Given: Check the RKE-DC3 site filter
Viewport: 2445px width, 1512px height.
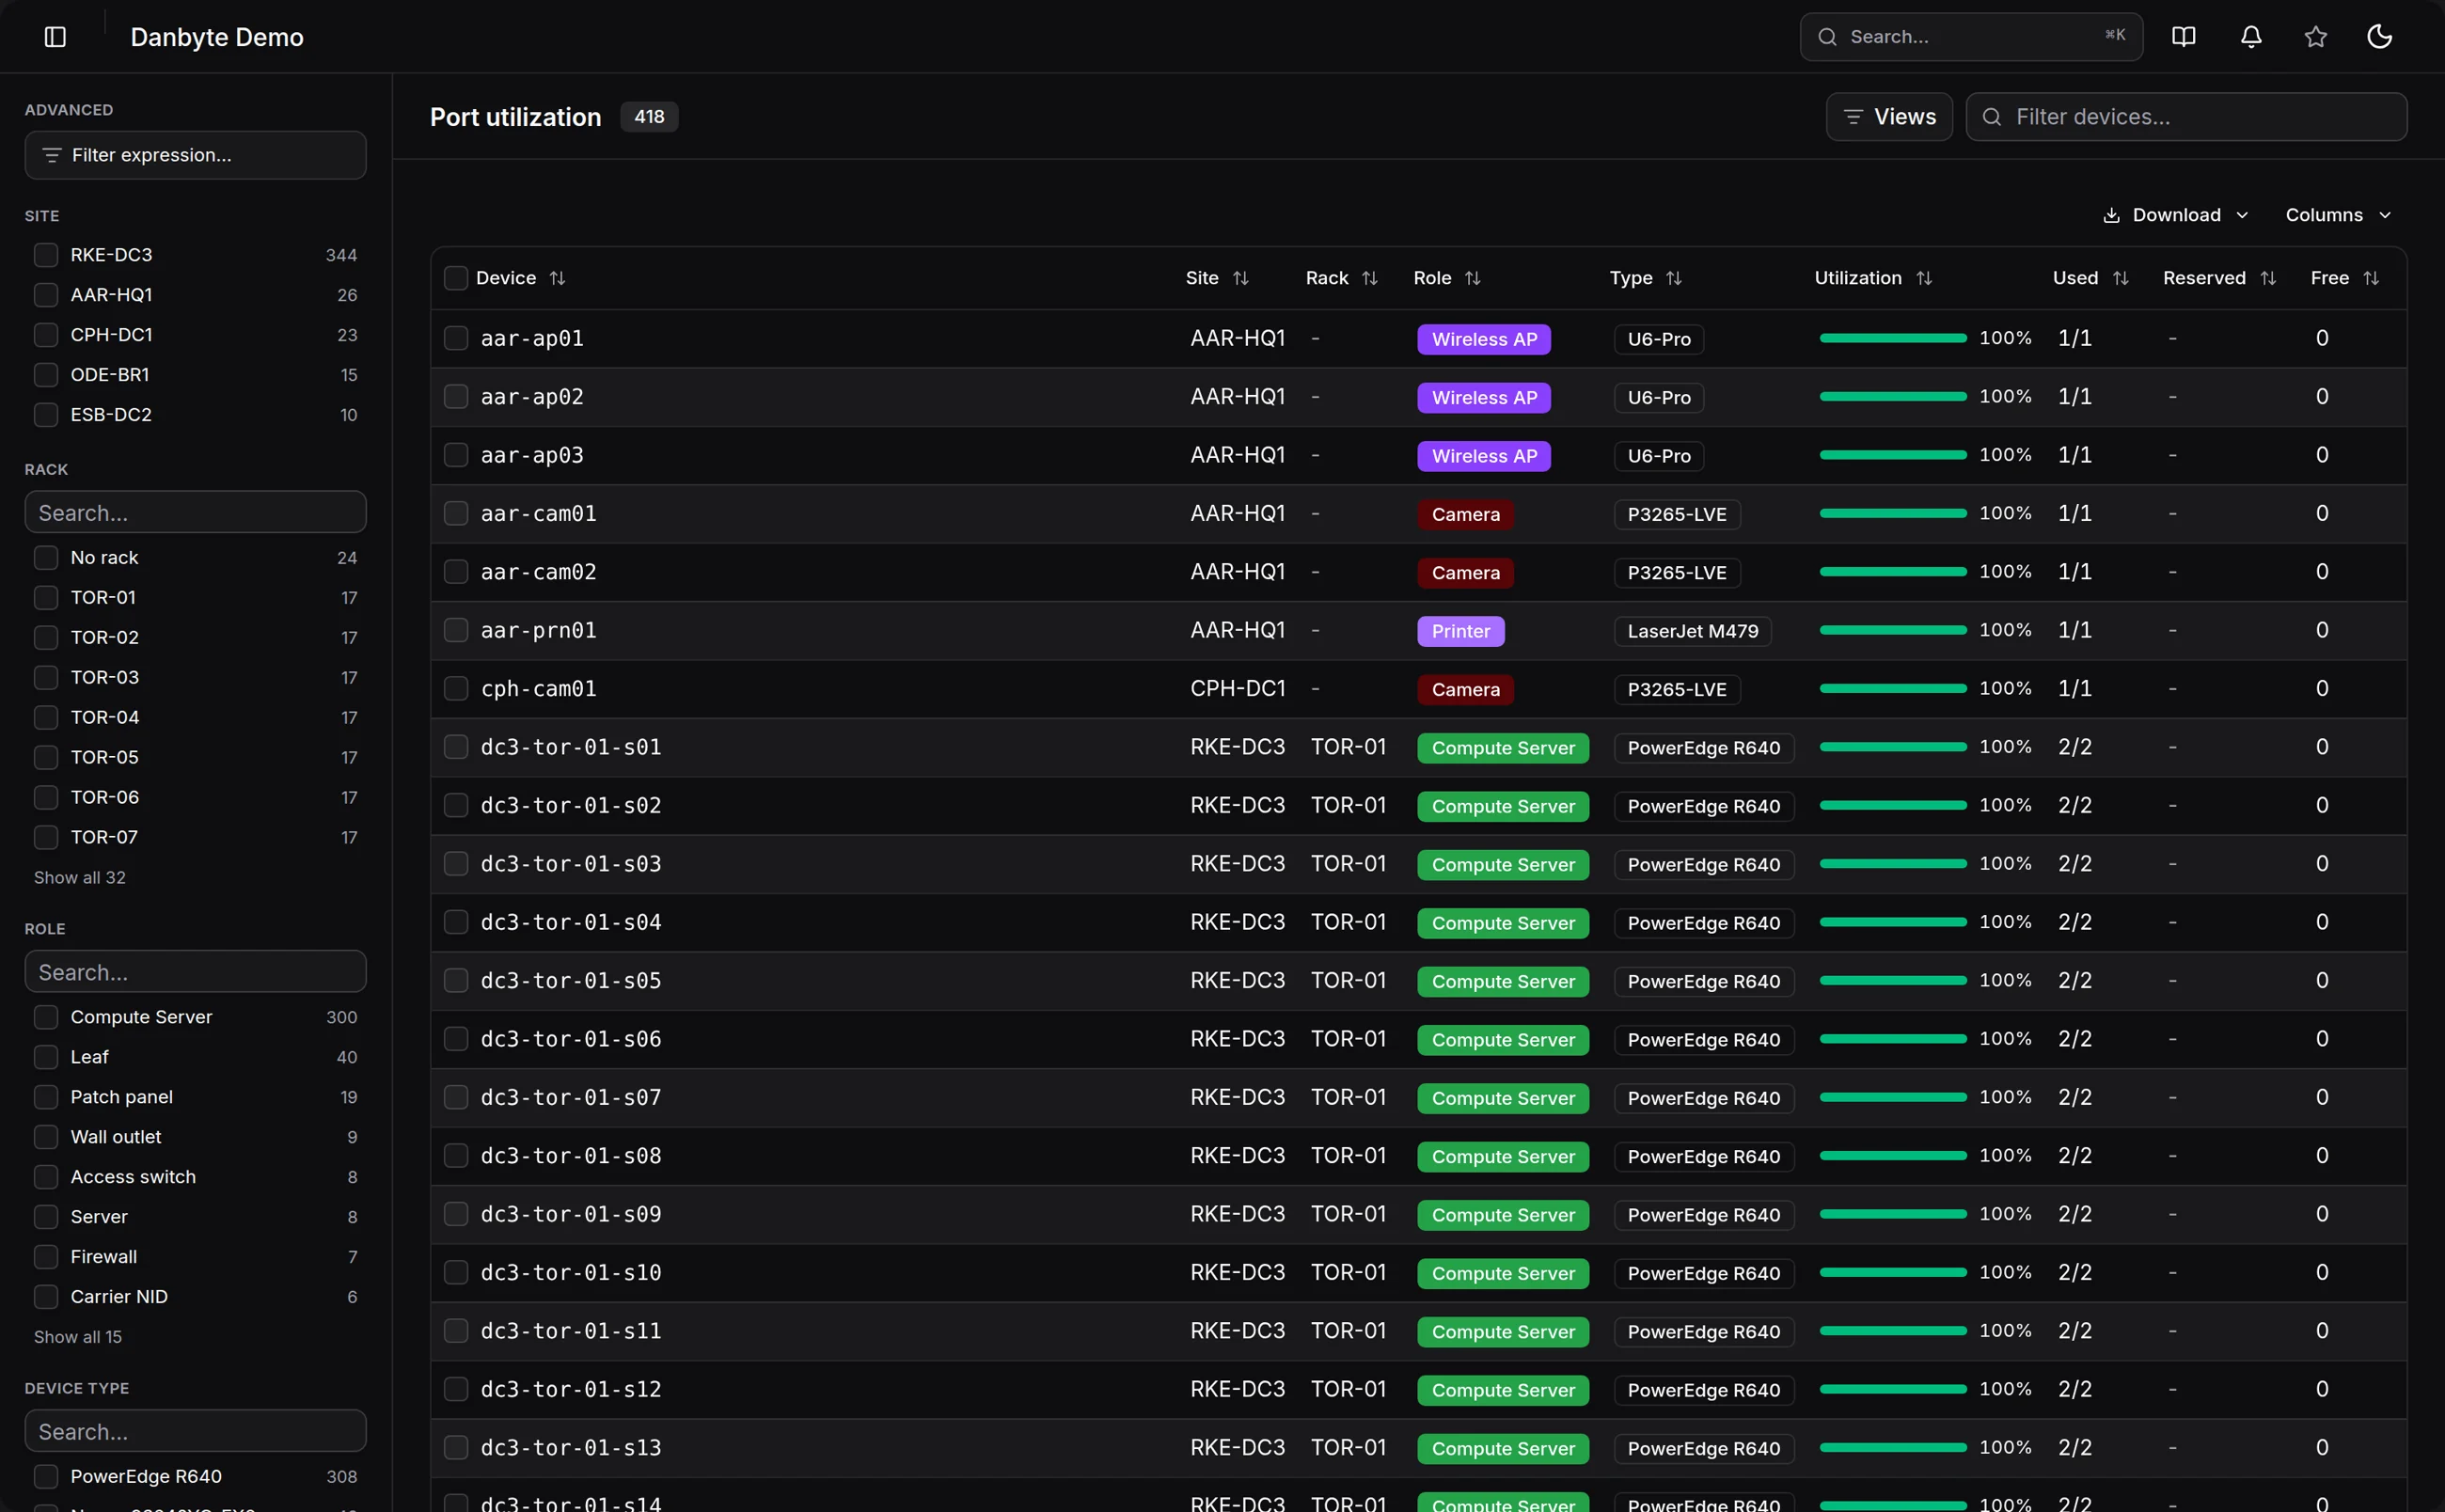Looking at the screenshot, I should click(46, 255).
